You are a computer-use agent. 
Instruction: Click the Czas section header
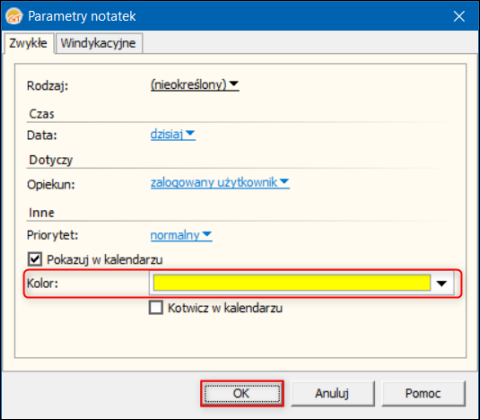point(42,114)
